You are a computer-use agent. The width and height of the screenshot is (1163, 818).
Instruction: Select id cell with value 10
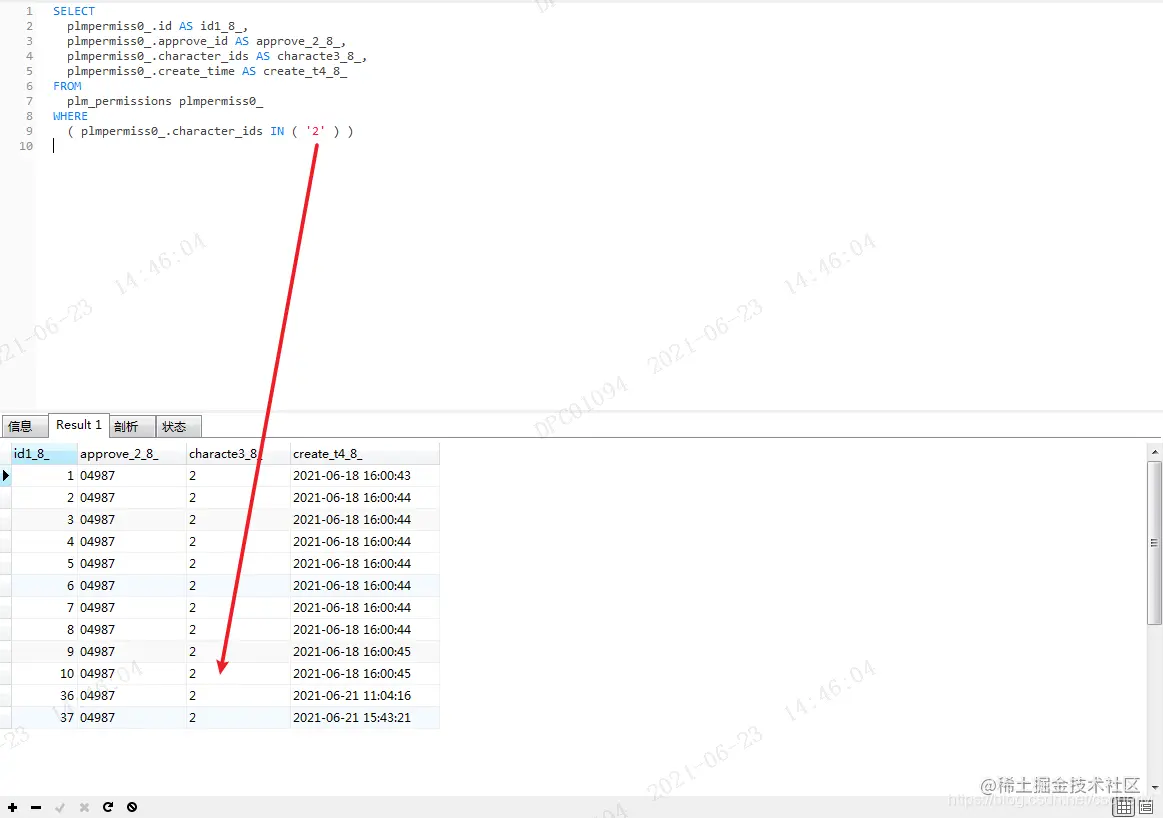(x=44, y=673)
